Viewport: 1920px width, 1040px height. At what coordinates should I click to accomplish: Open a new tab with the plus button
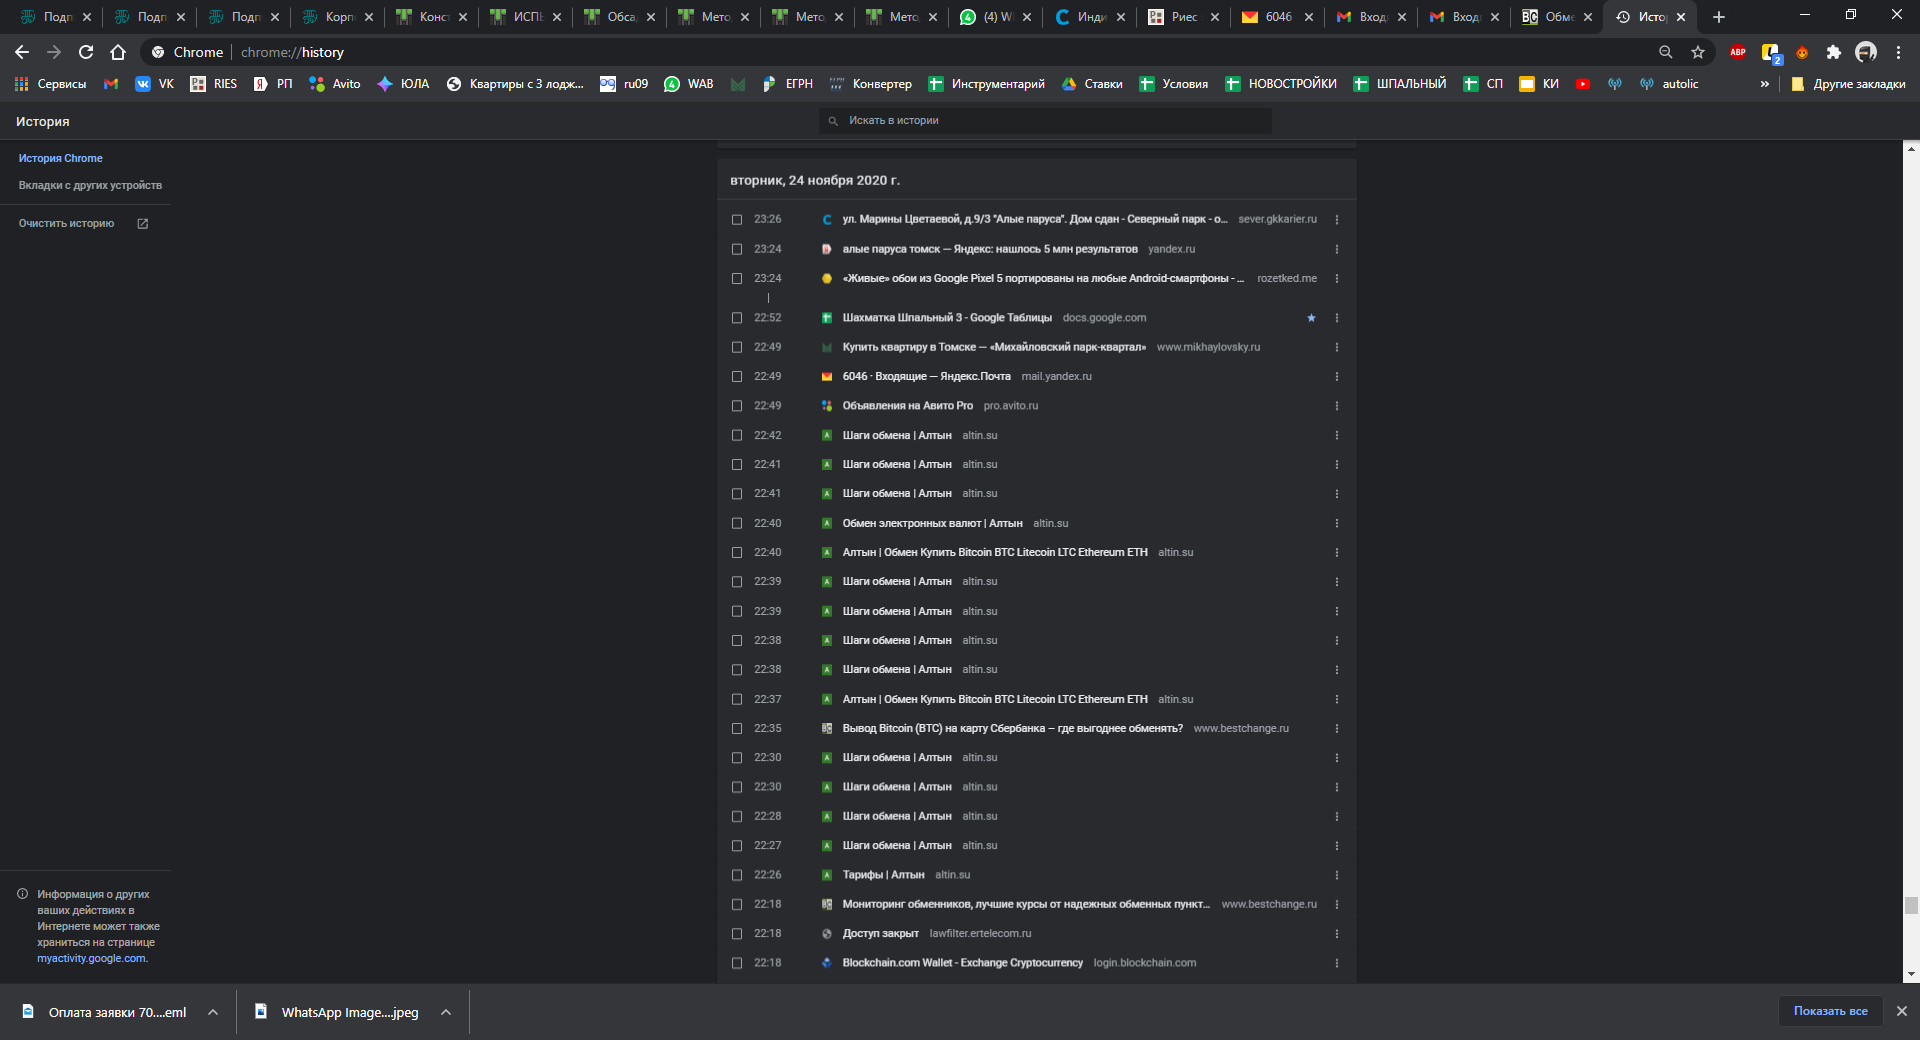(x=1719, y=17)
